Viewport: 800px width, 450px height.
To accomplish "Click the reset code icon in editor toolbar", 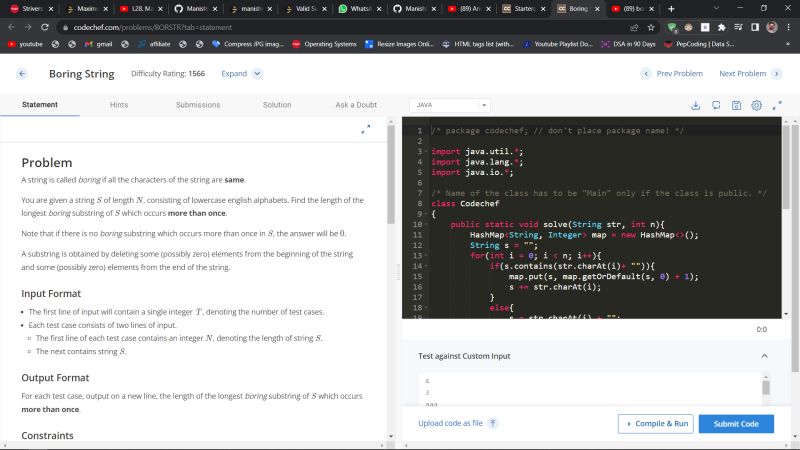I will coord(716,105).
